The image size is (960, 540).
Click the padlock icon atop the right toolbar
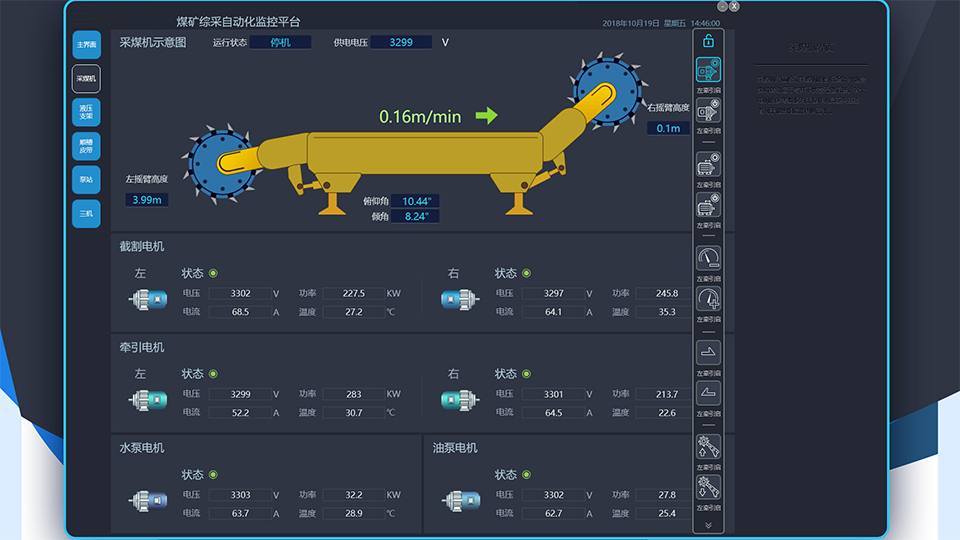pos(708,41)
